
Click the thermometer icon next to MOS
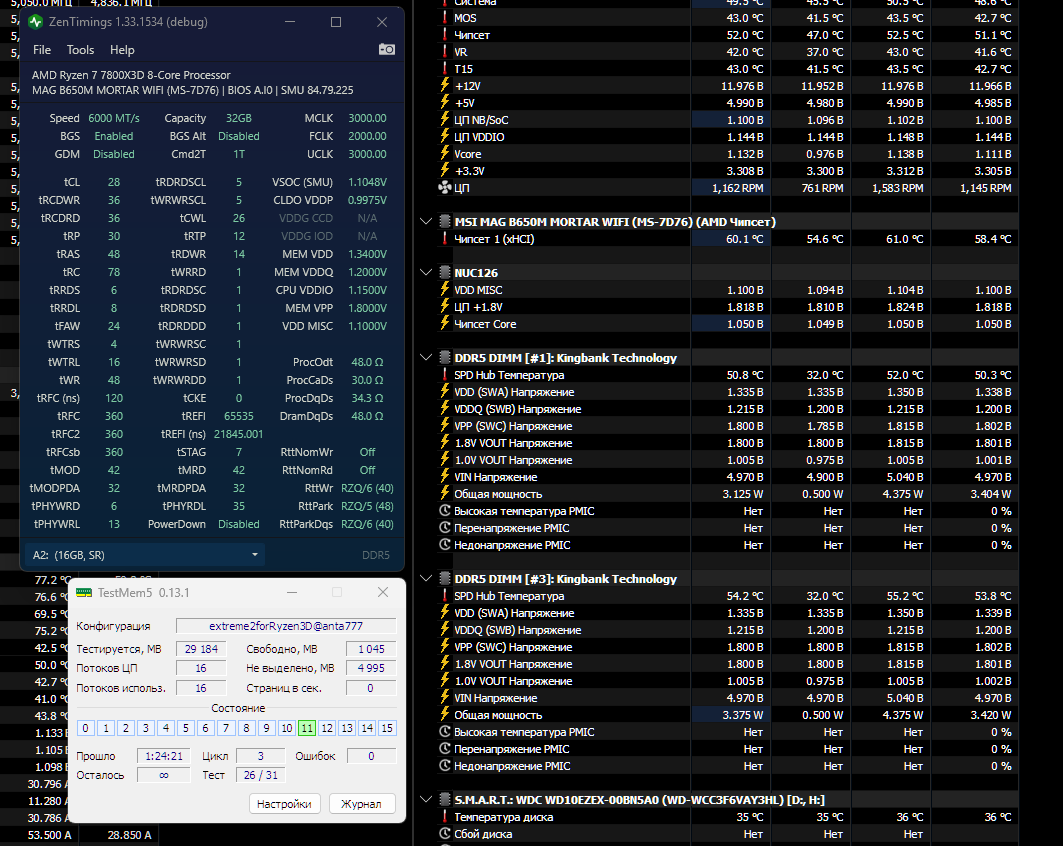(445, 18)
